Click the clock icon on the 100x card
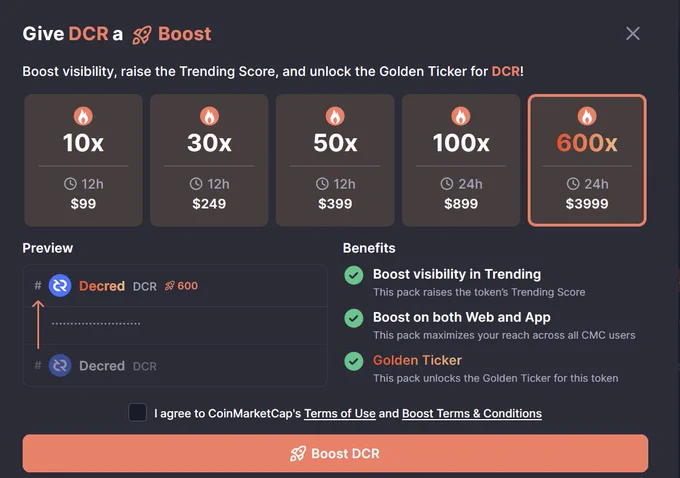This screenshot has width=680, height=478. tap(447, 184)
